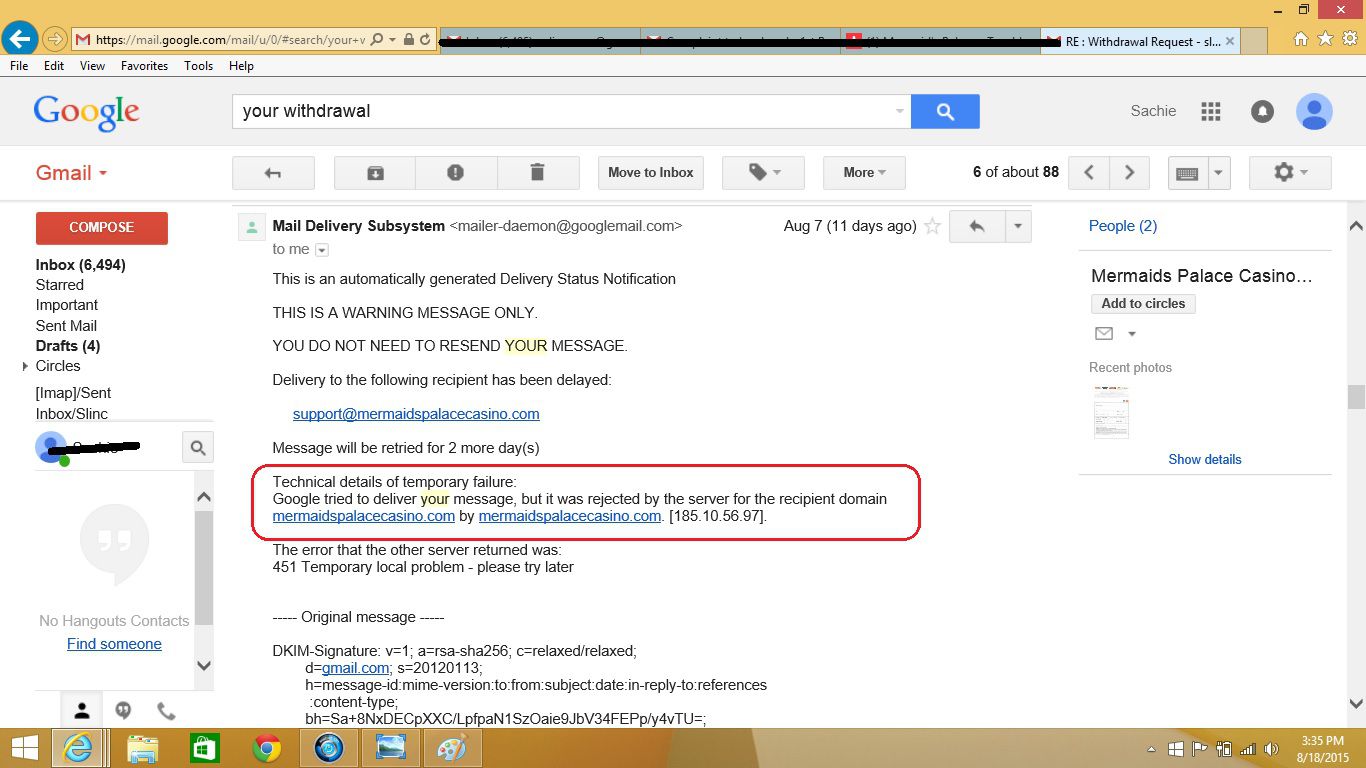Viewport: 1366px width, 768px height.
Task: Open the search options dropdown arrow
Action: coord(899,111)
